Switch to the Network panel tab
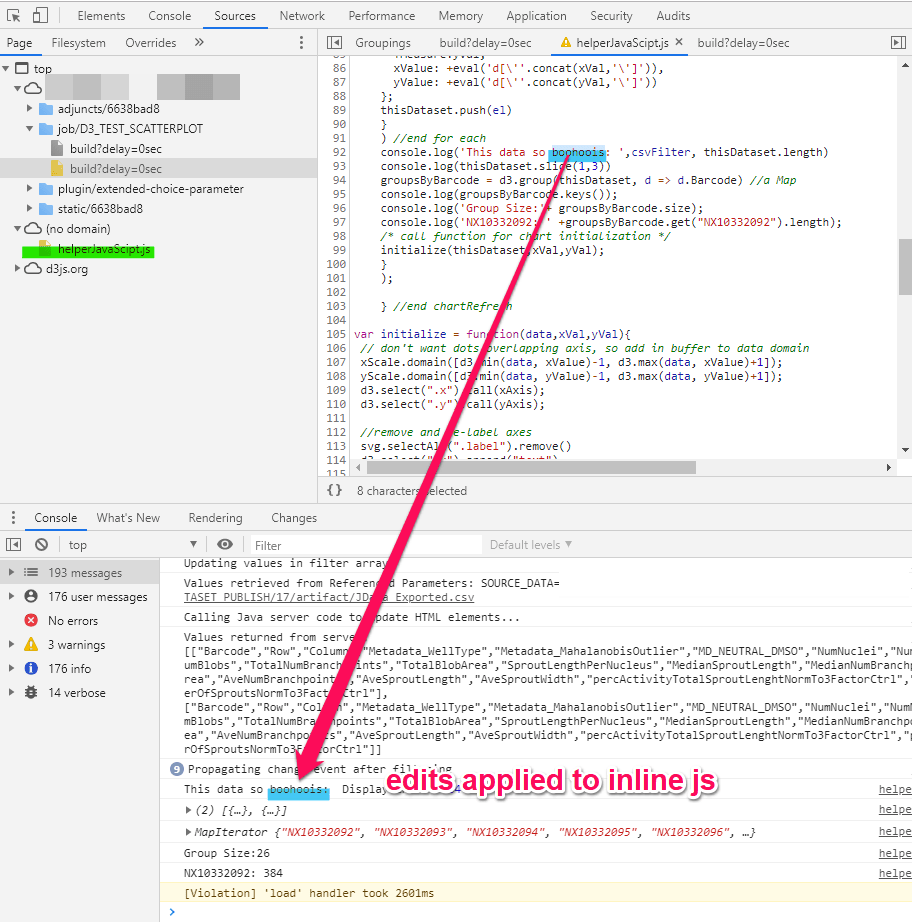This screenshot has height=922, width=912. tap(302, 15)
